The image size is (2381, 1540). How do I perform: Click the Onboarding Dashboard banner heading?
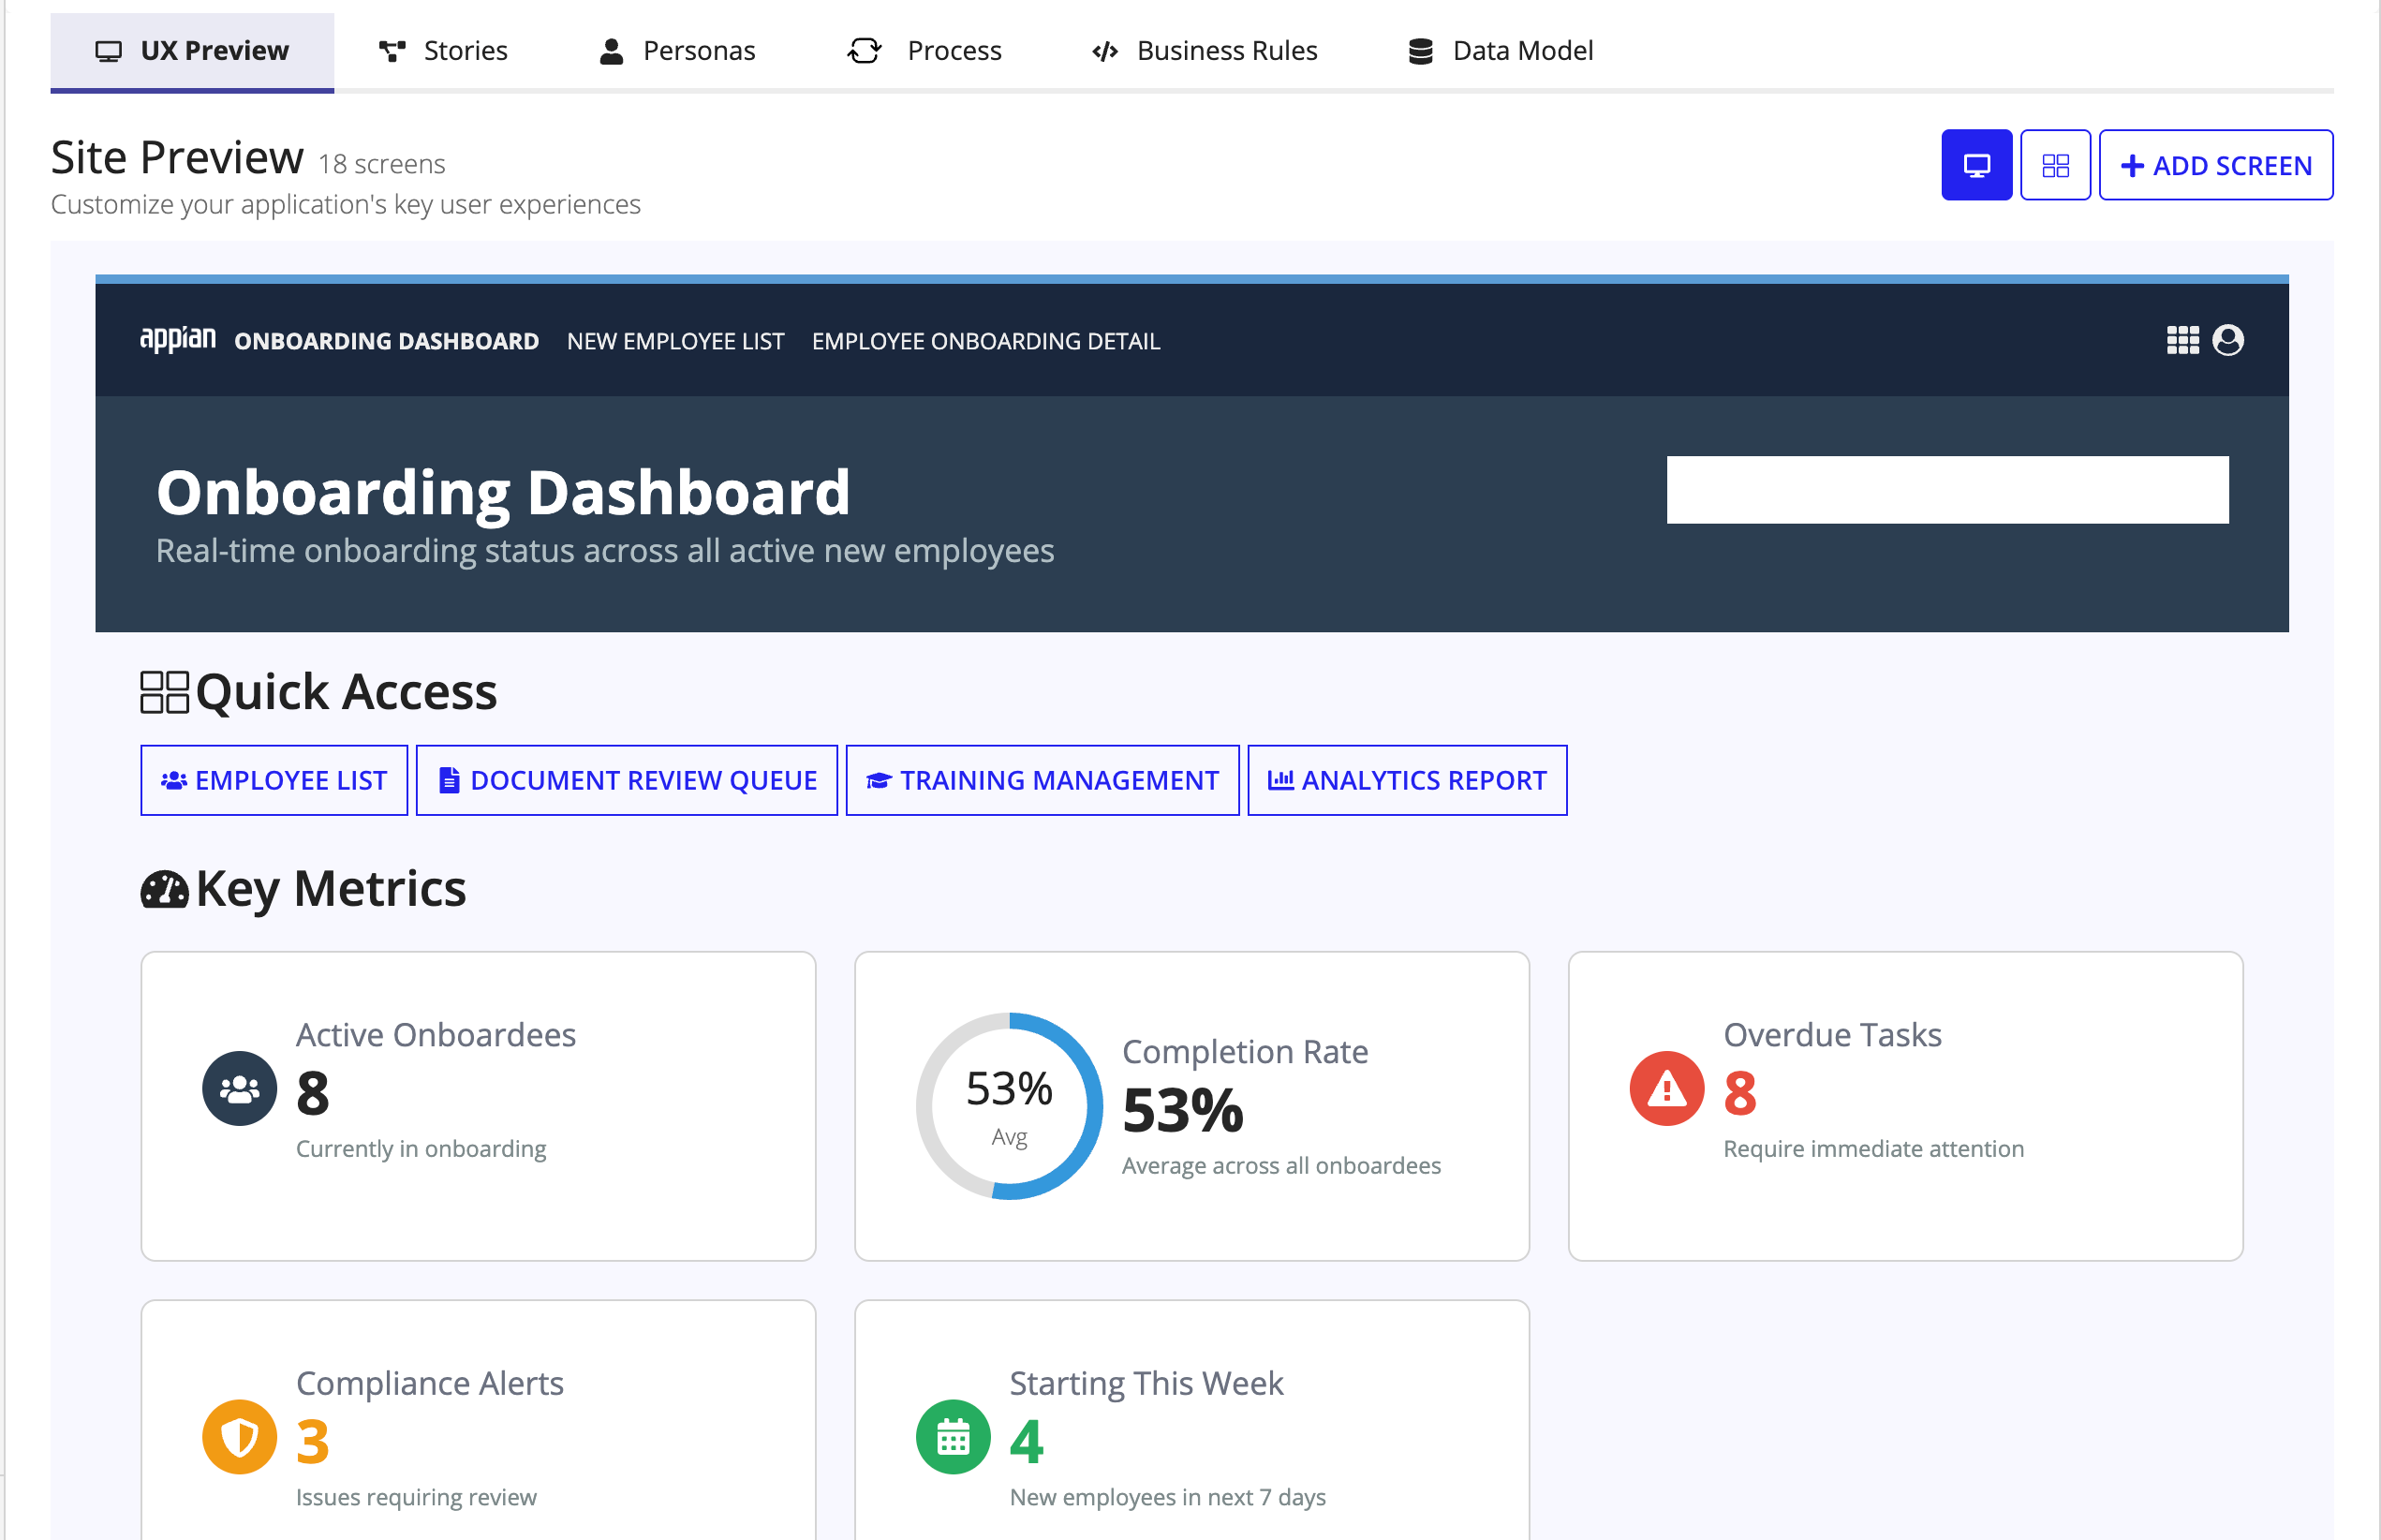[x=503, y=493]
